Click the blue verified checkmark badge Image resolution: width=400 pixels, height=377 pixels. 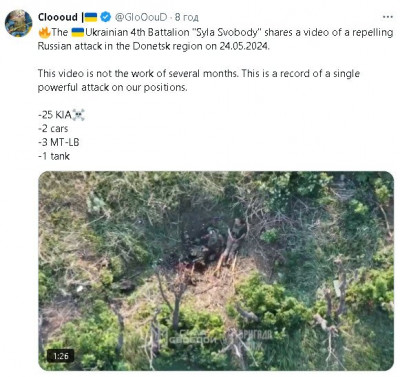(x=105, y=17)
